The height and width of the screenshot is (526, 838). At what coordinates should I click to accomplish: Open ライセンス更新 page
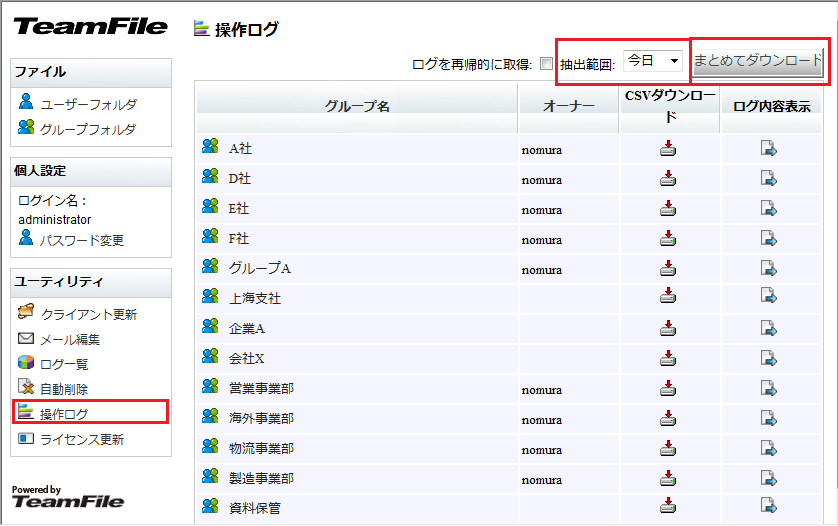(82, 439)
